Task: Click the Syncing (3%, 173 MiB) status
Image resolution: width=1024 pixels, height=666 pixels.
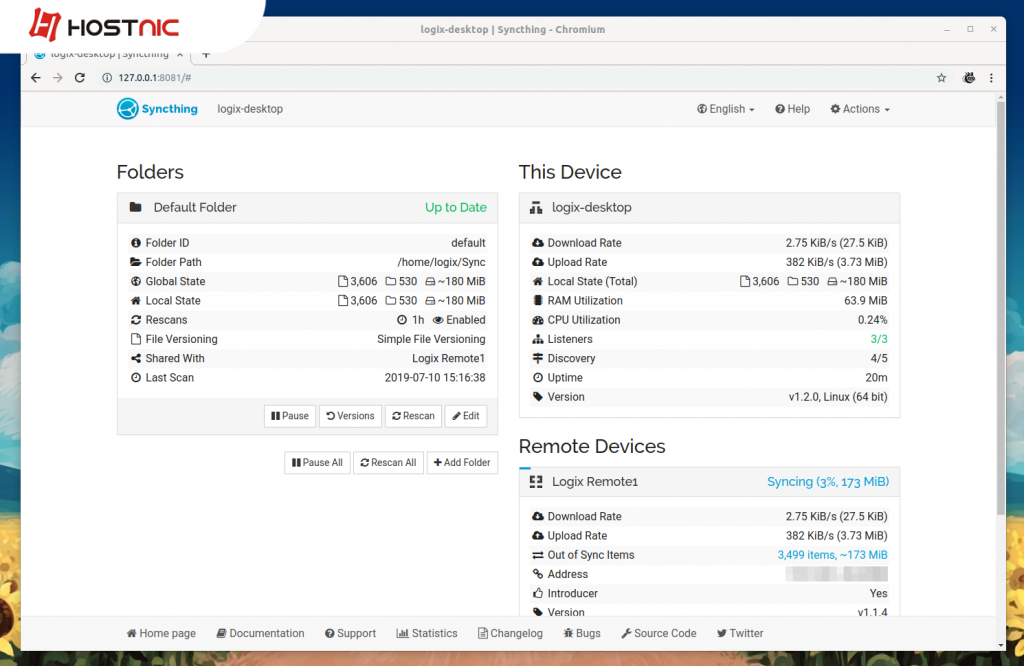Action: pos(827,482)
